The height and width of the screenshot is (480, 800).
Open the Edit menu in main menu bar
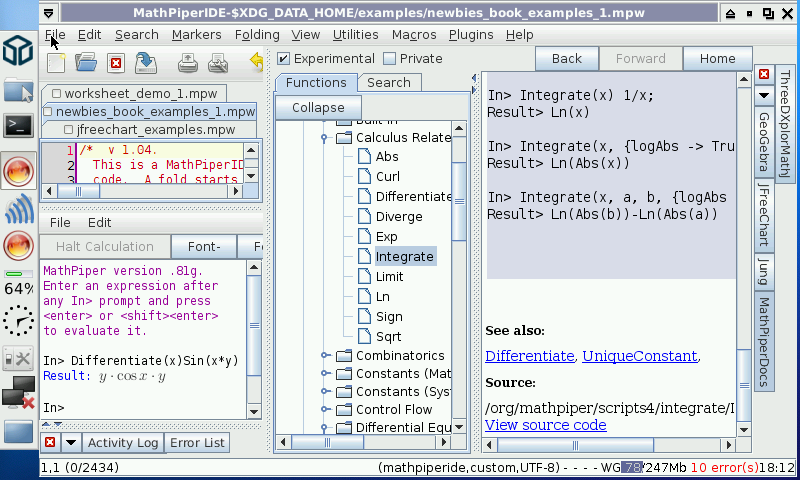(x=89, y=35)
